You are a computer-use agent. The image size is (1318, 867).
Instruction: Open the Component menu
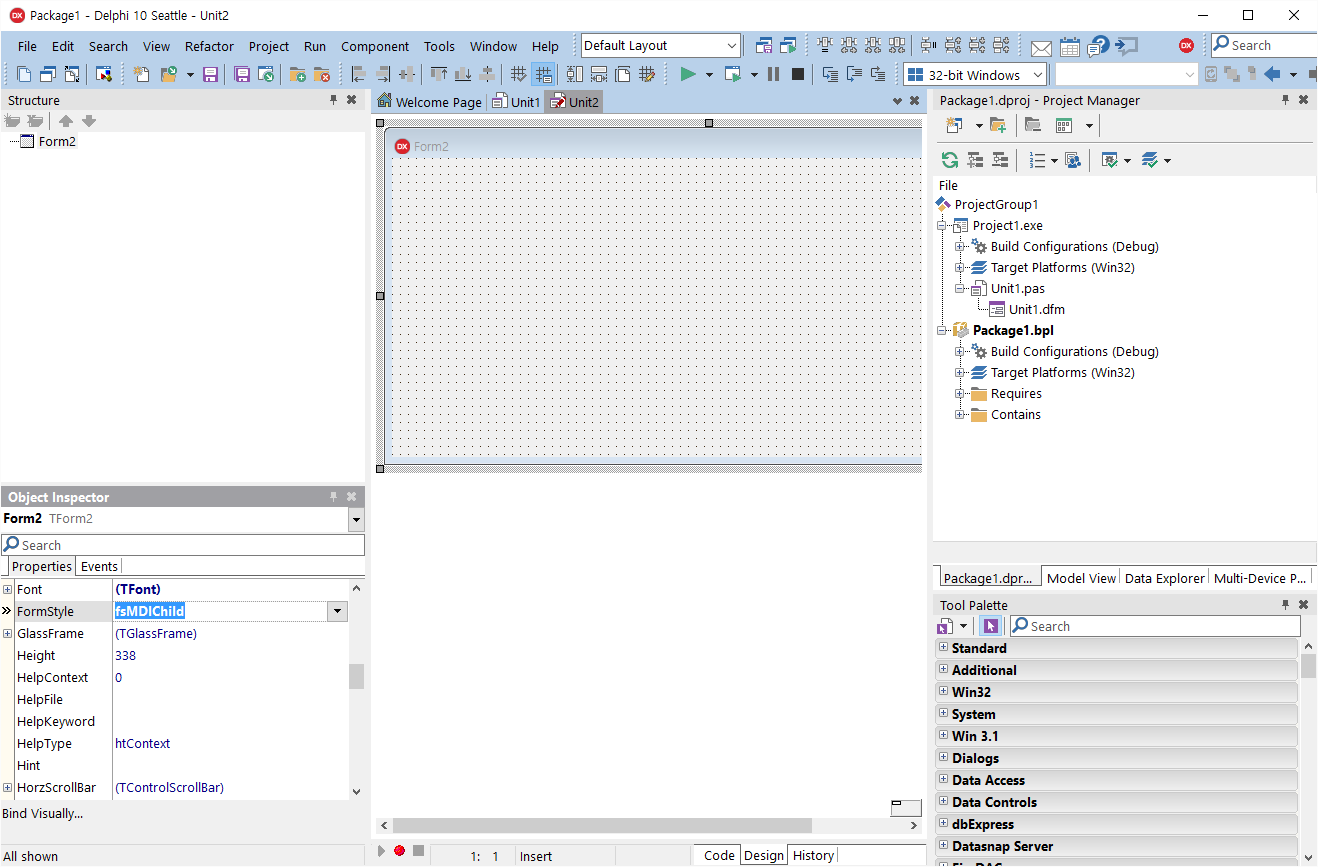coord(375,46)
